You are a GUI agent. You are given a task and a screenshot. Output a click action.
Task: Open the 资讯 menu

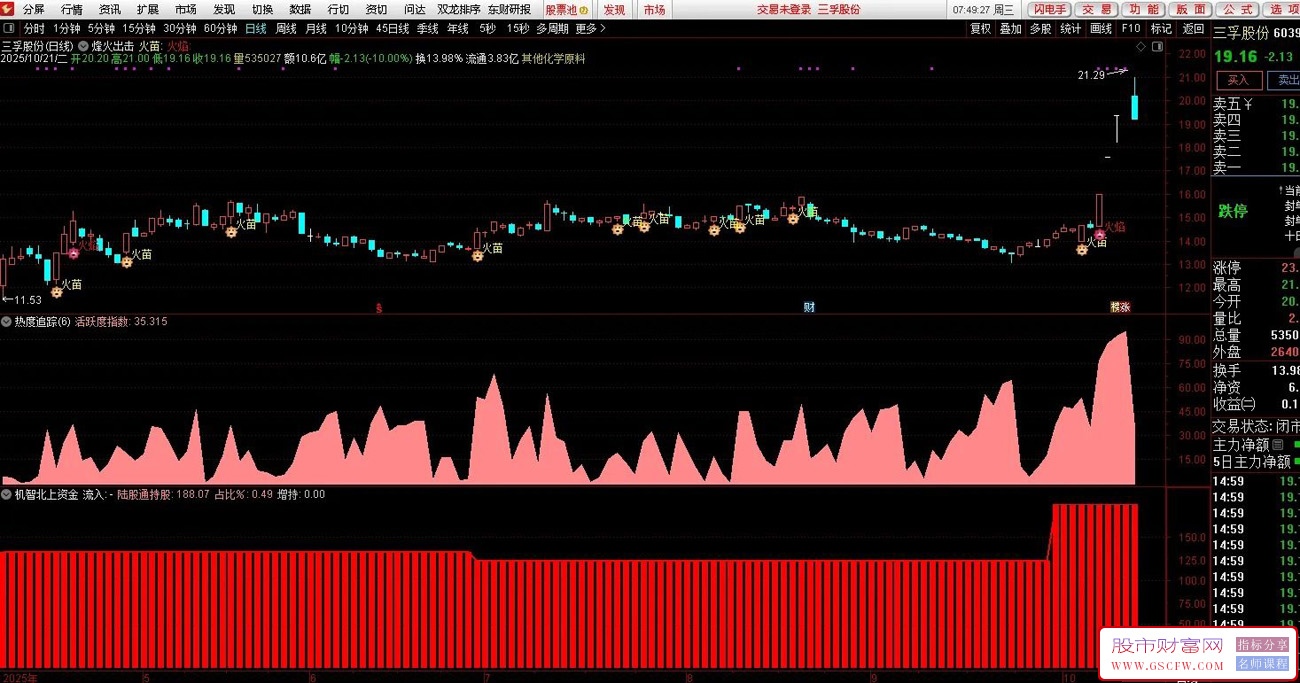(x=110, y=9)
